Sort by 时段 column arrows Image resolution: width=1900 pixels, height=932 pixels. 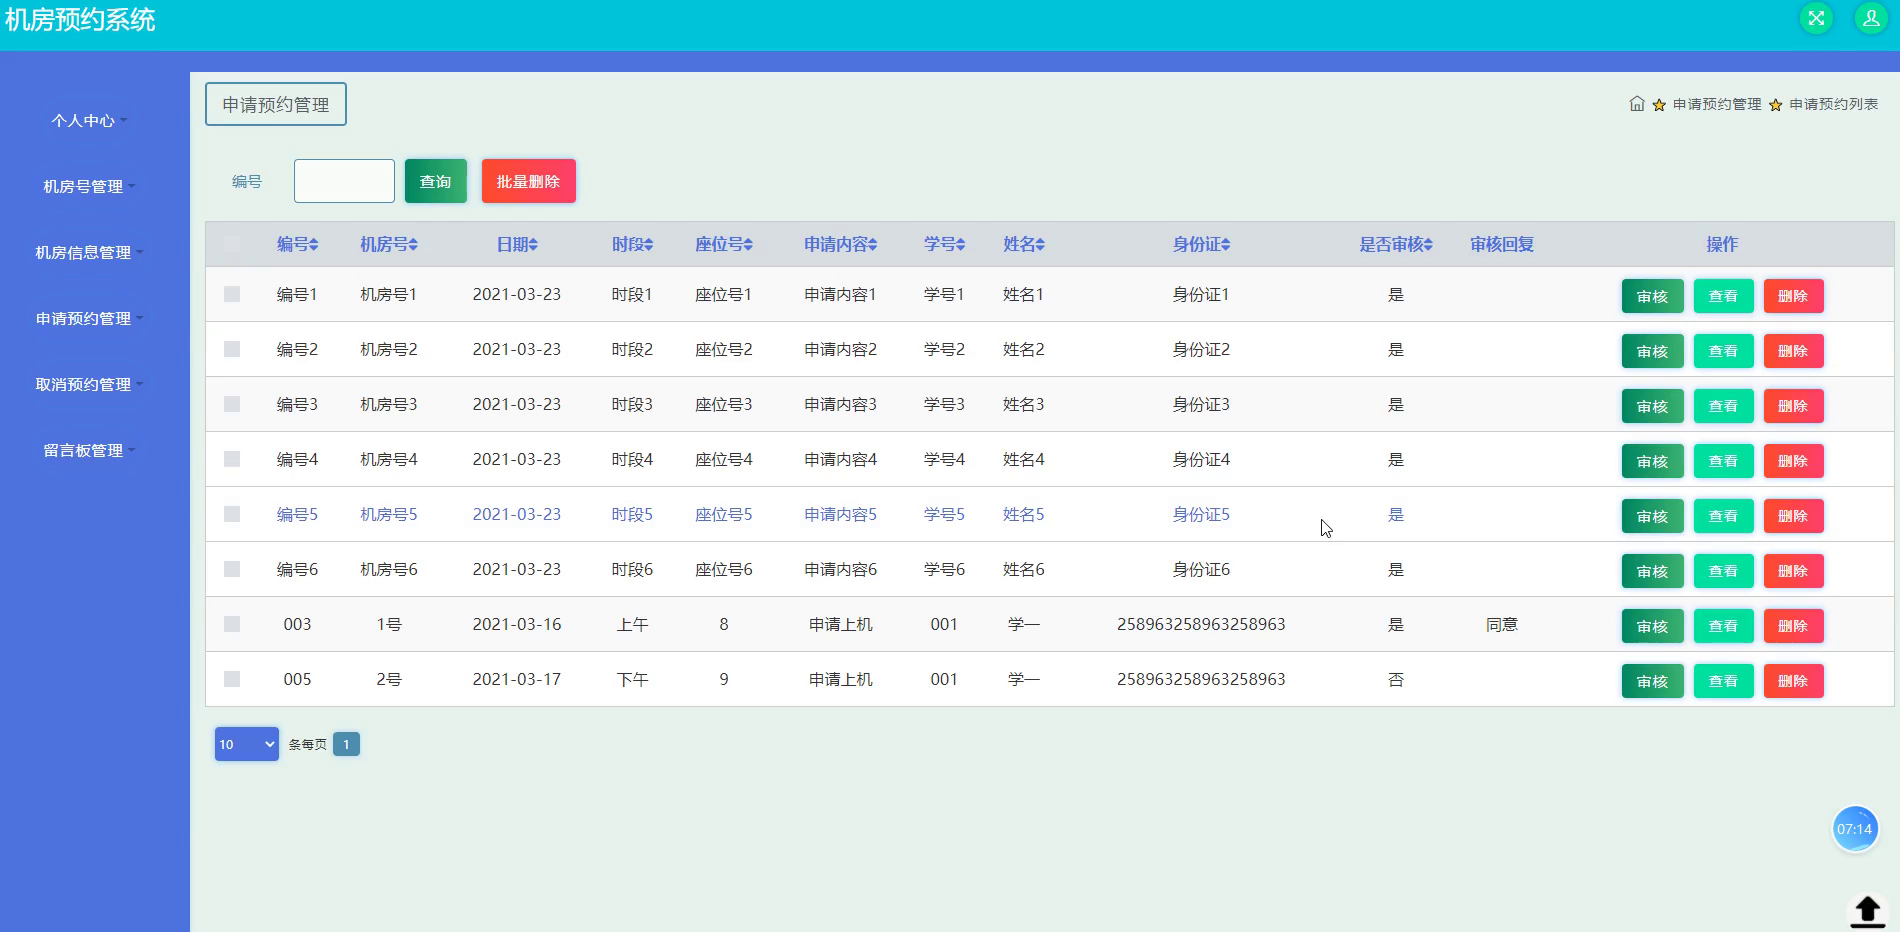pos(649,245)
